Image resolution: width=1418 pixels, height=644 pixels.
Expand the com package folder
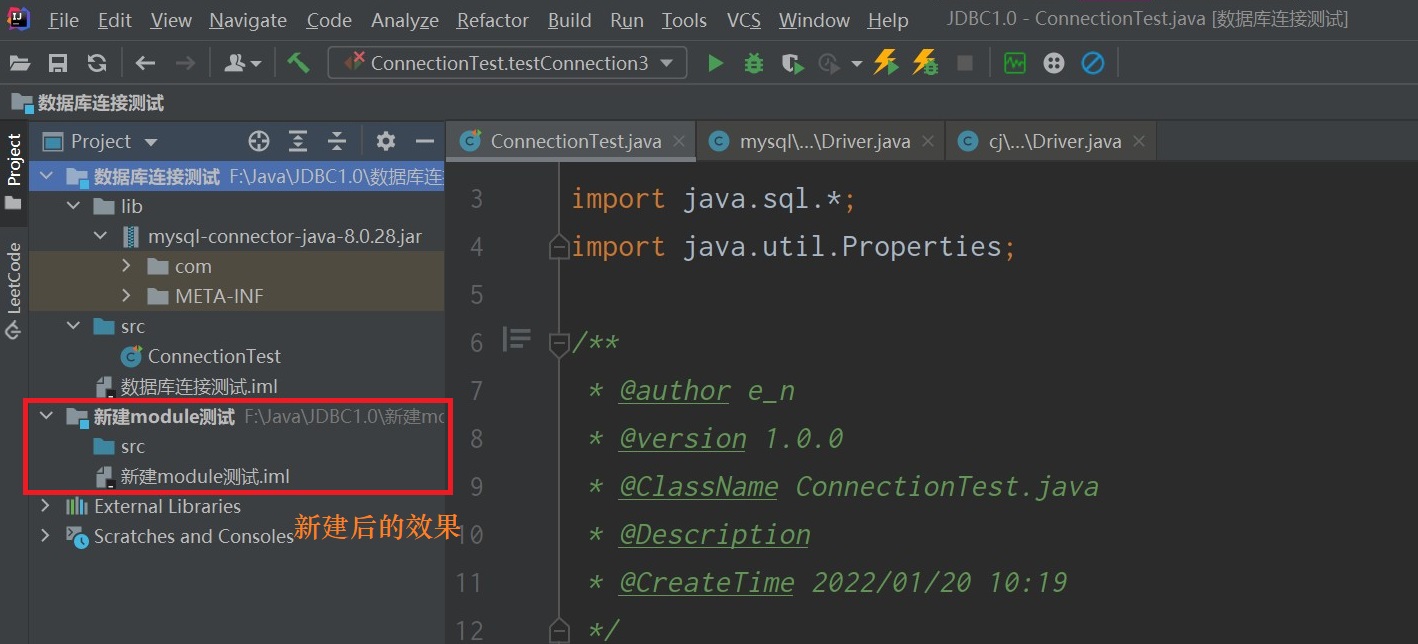coord(126,266)
